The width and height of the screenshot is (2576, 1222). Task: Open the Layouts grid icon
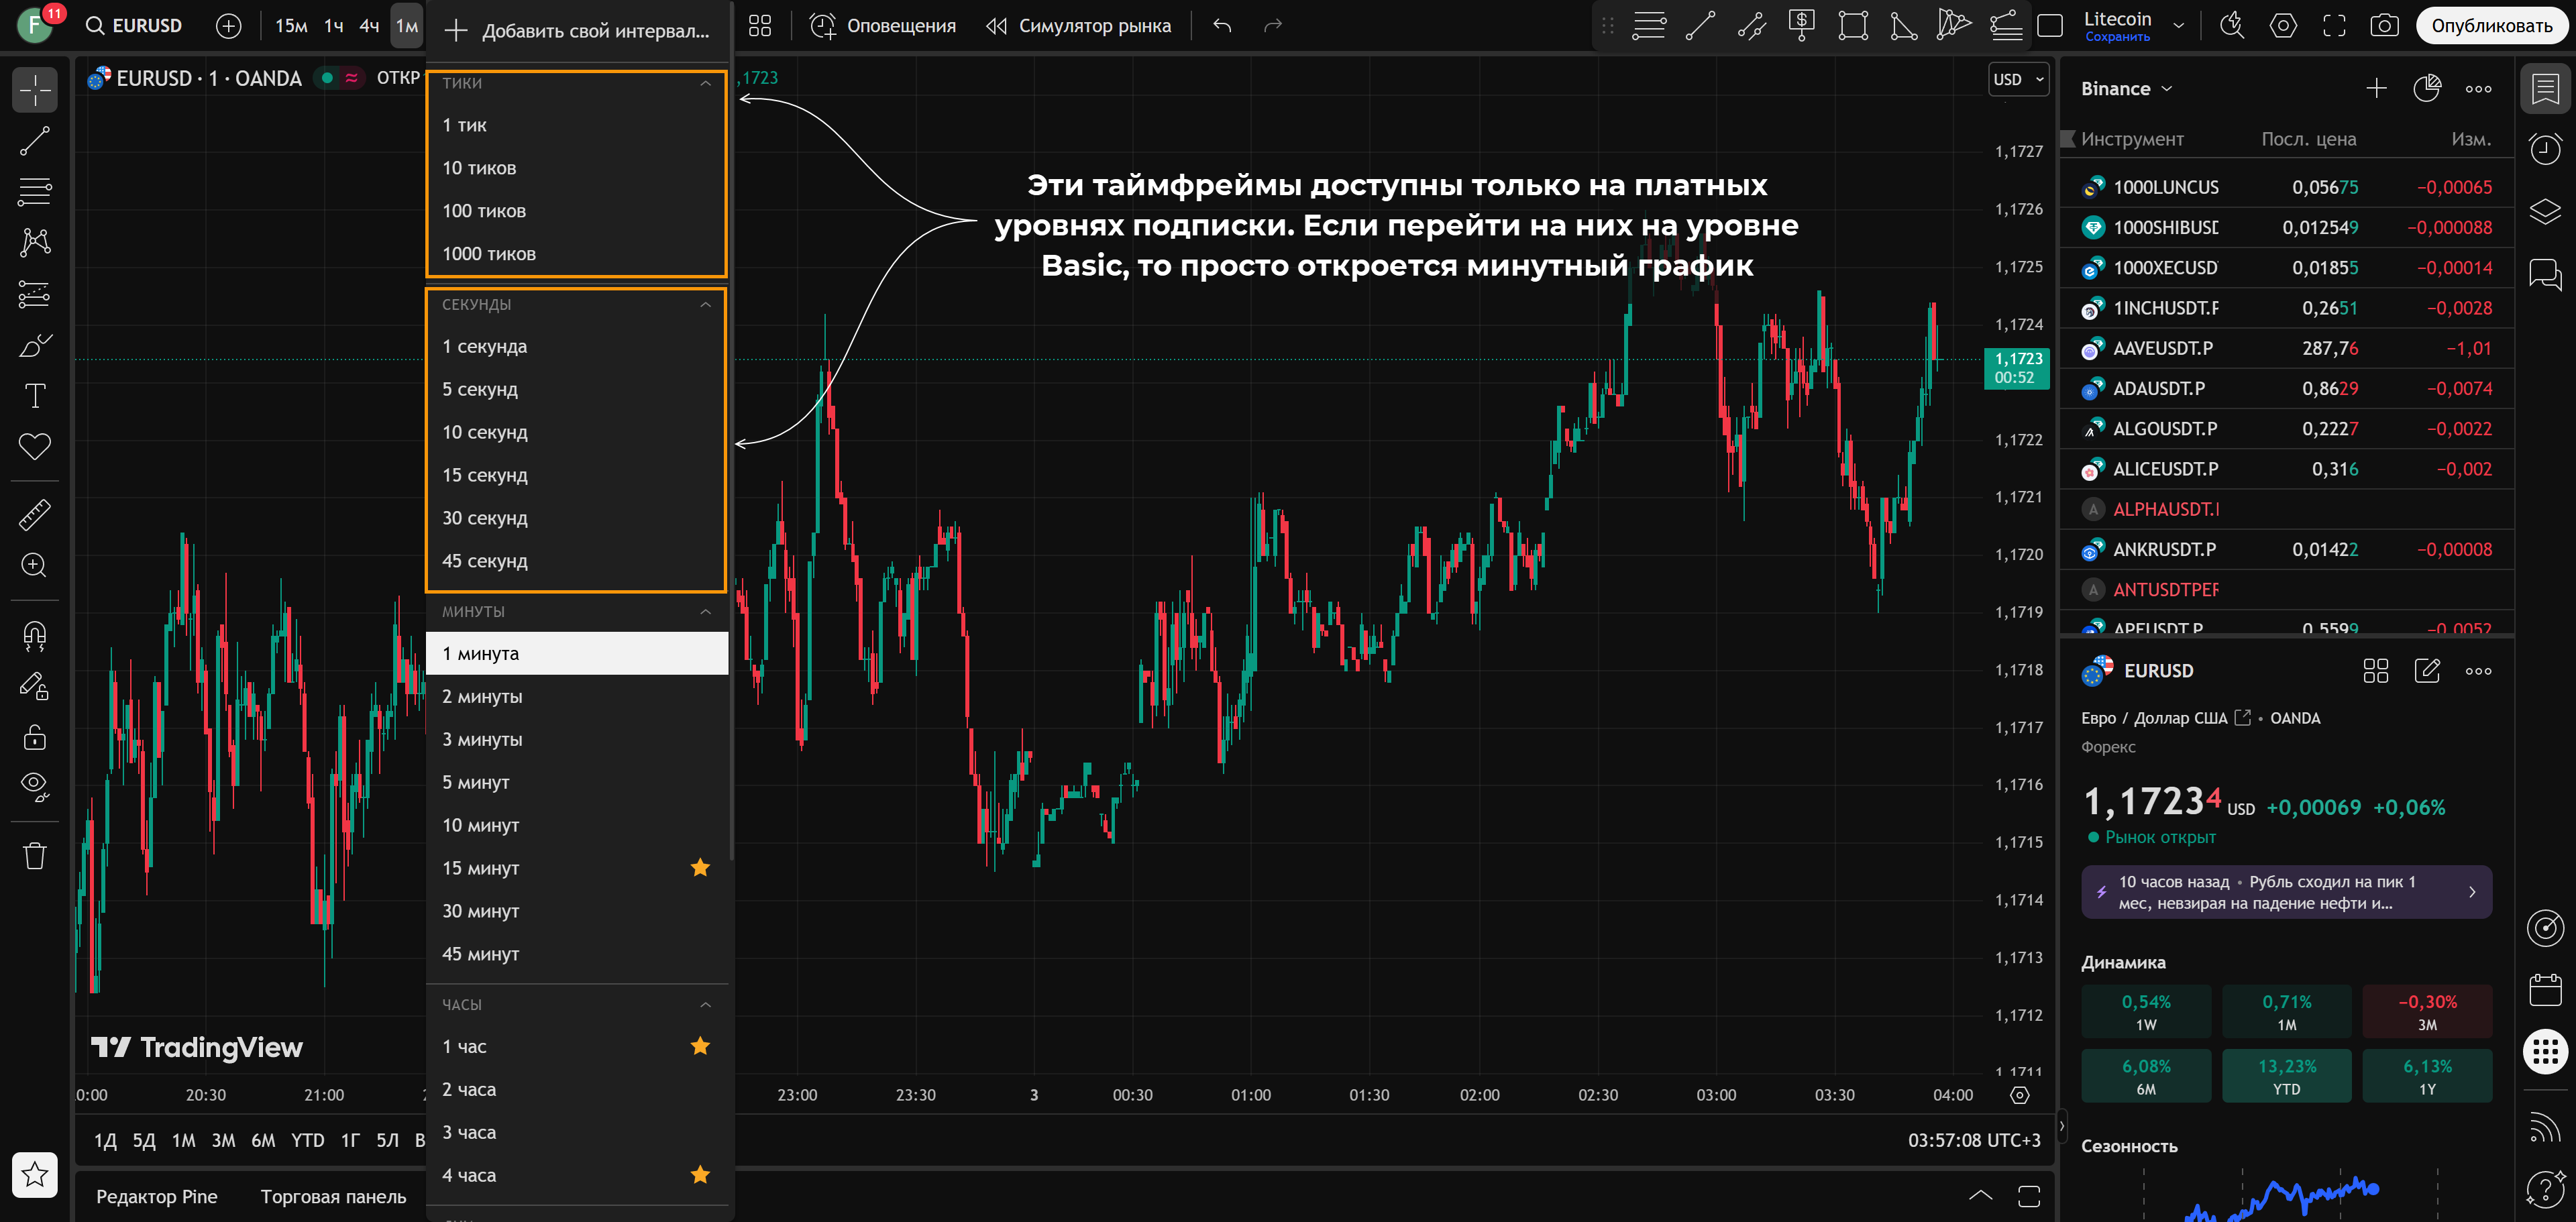click(760, 26)
